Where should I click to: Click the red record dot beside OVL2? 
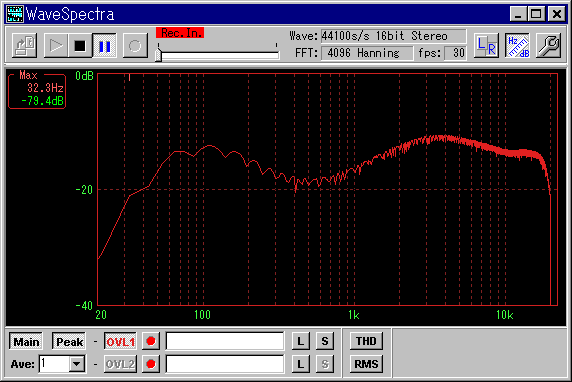(151, 364)
